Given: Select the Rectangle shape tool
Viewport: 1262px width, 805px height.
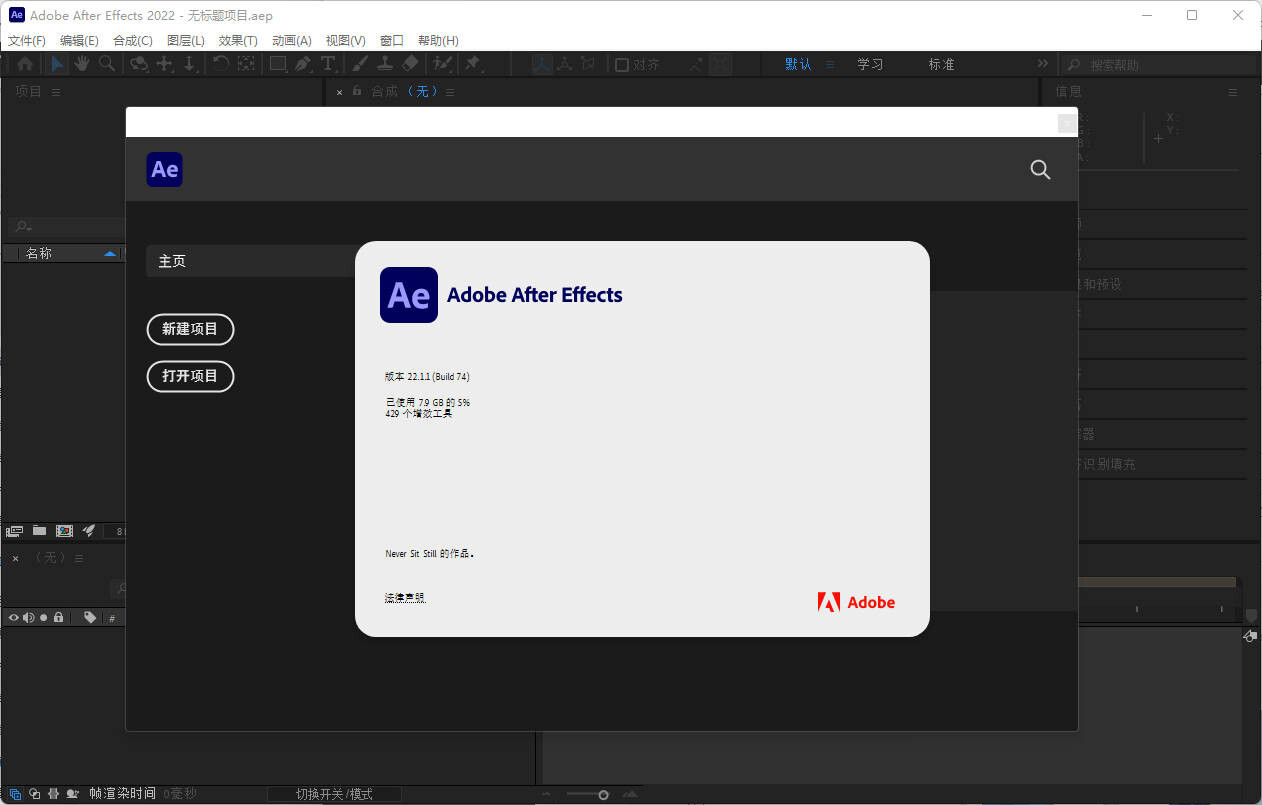Looking at the screenshot, I should [279, 64].
